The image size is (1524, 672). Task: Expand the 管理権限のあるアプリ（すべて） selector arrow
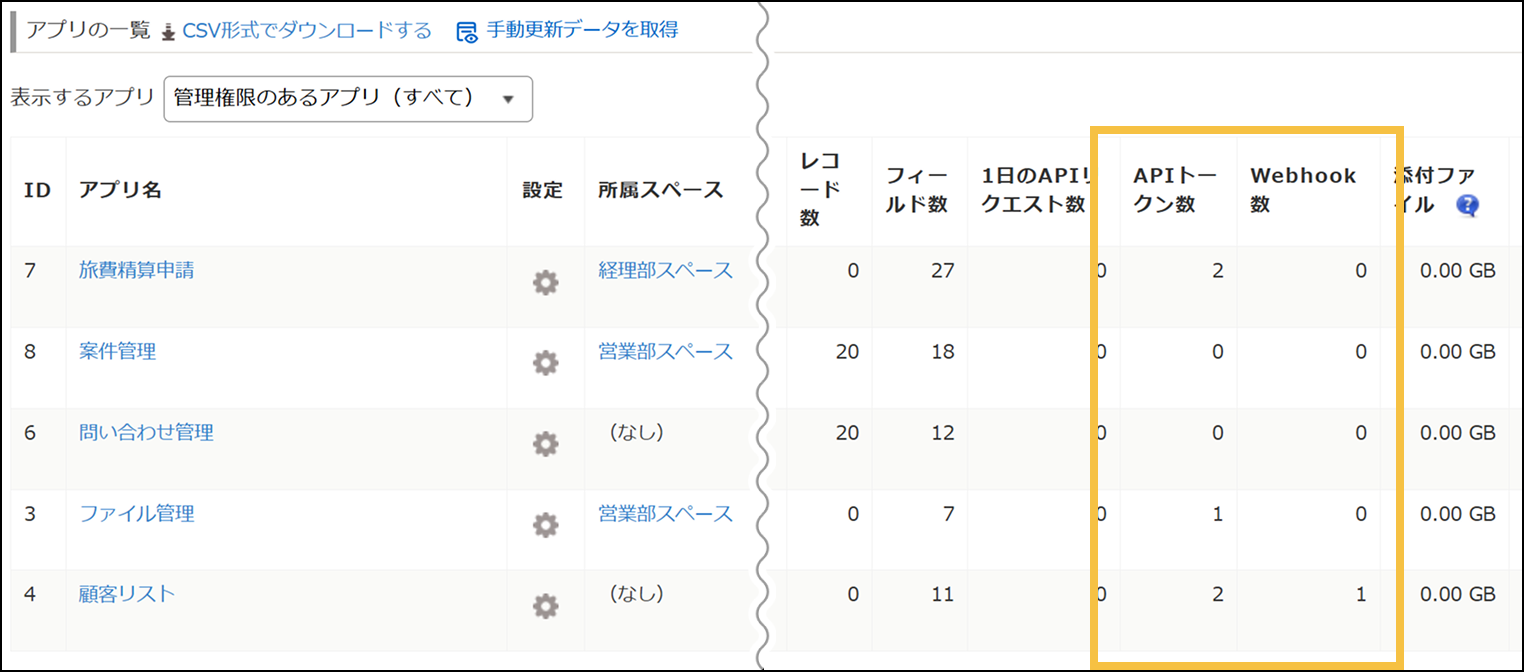(x=509, y=99)
